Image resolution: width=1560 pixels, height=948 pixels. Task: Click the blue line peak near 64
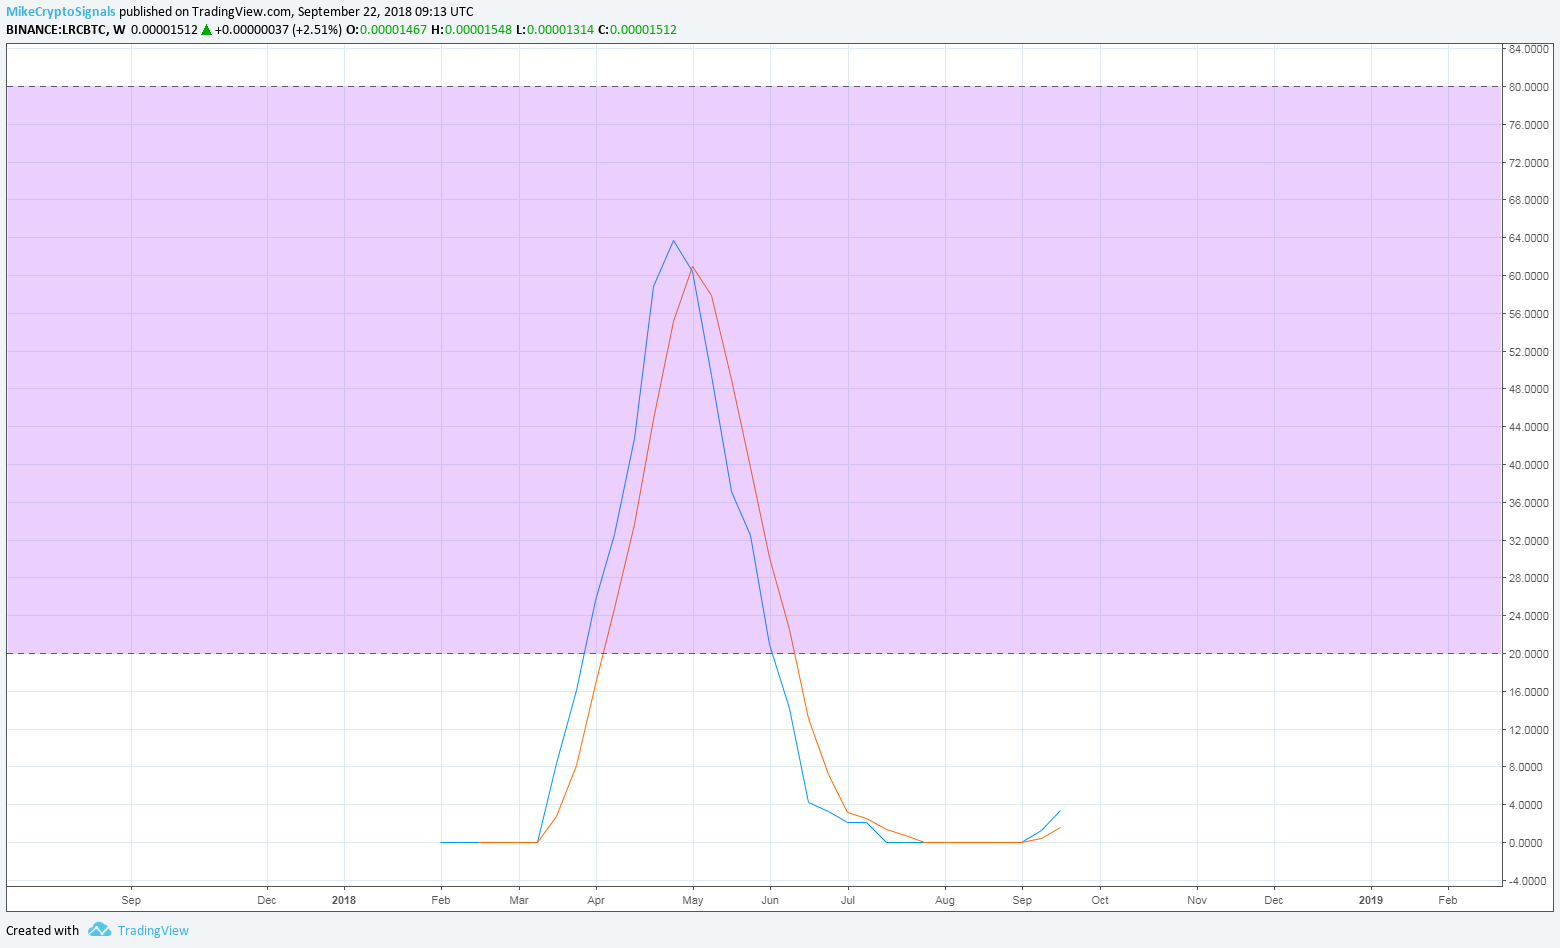point(673,240)
